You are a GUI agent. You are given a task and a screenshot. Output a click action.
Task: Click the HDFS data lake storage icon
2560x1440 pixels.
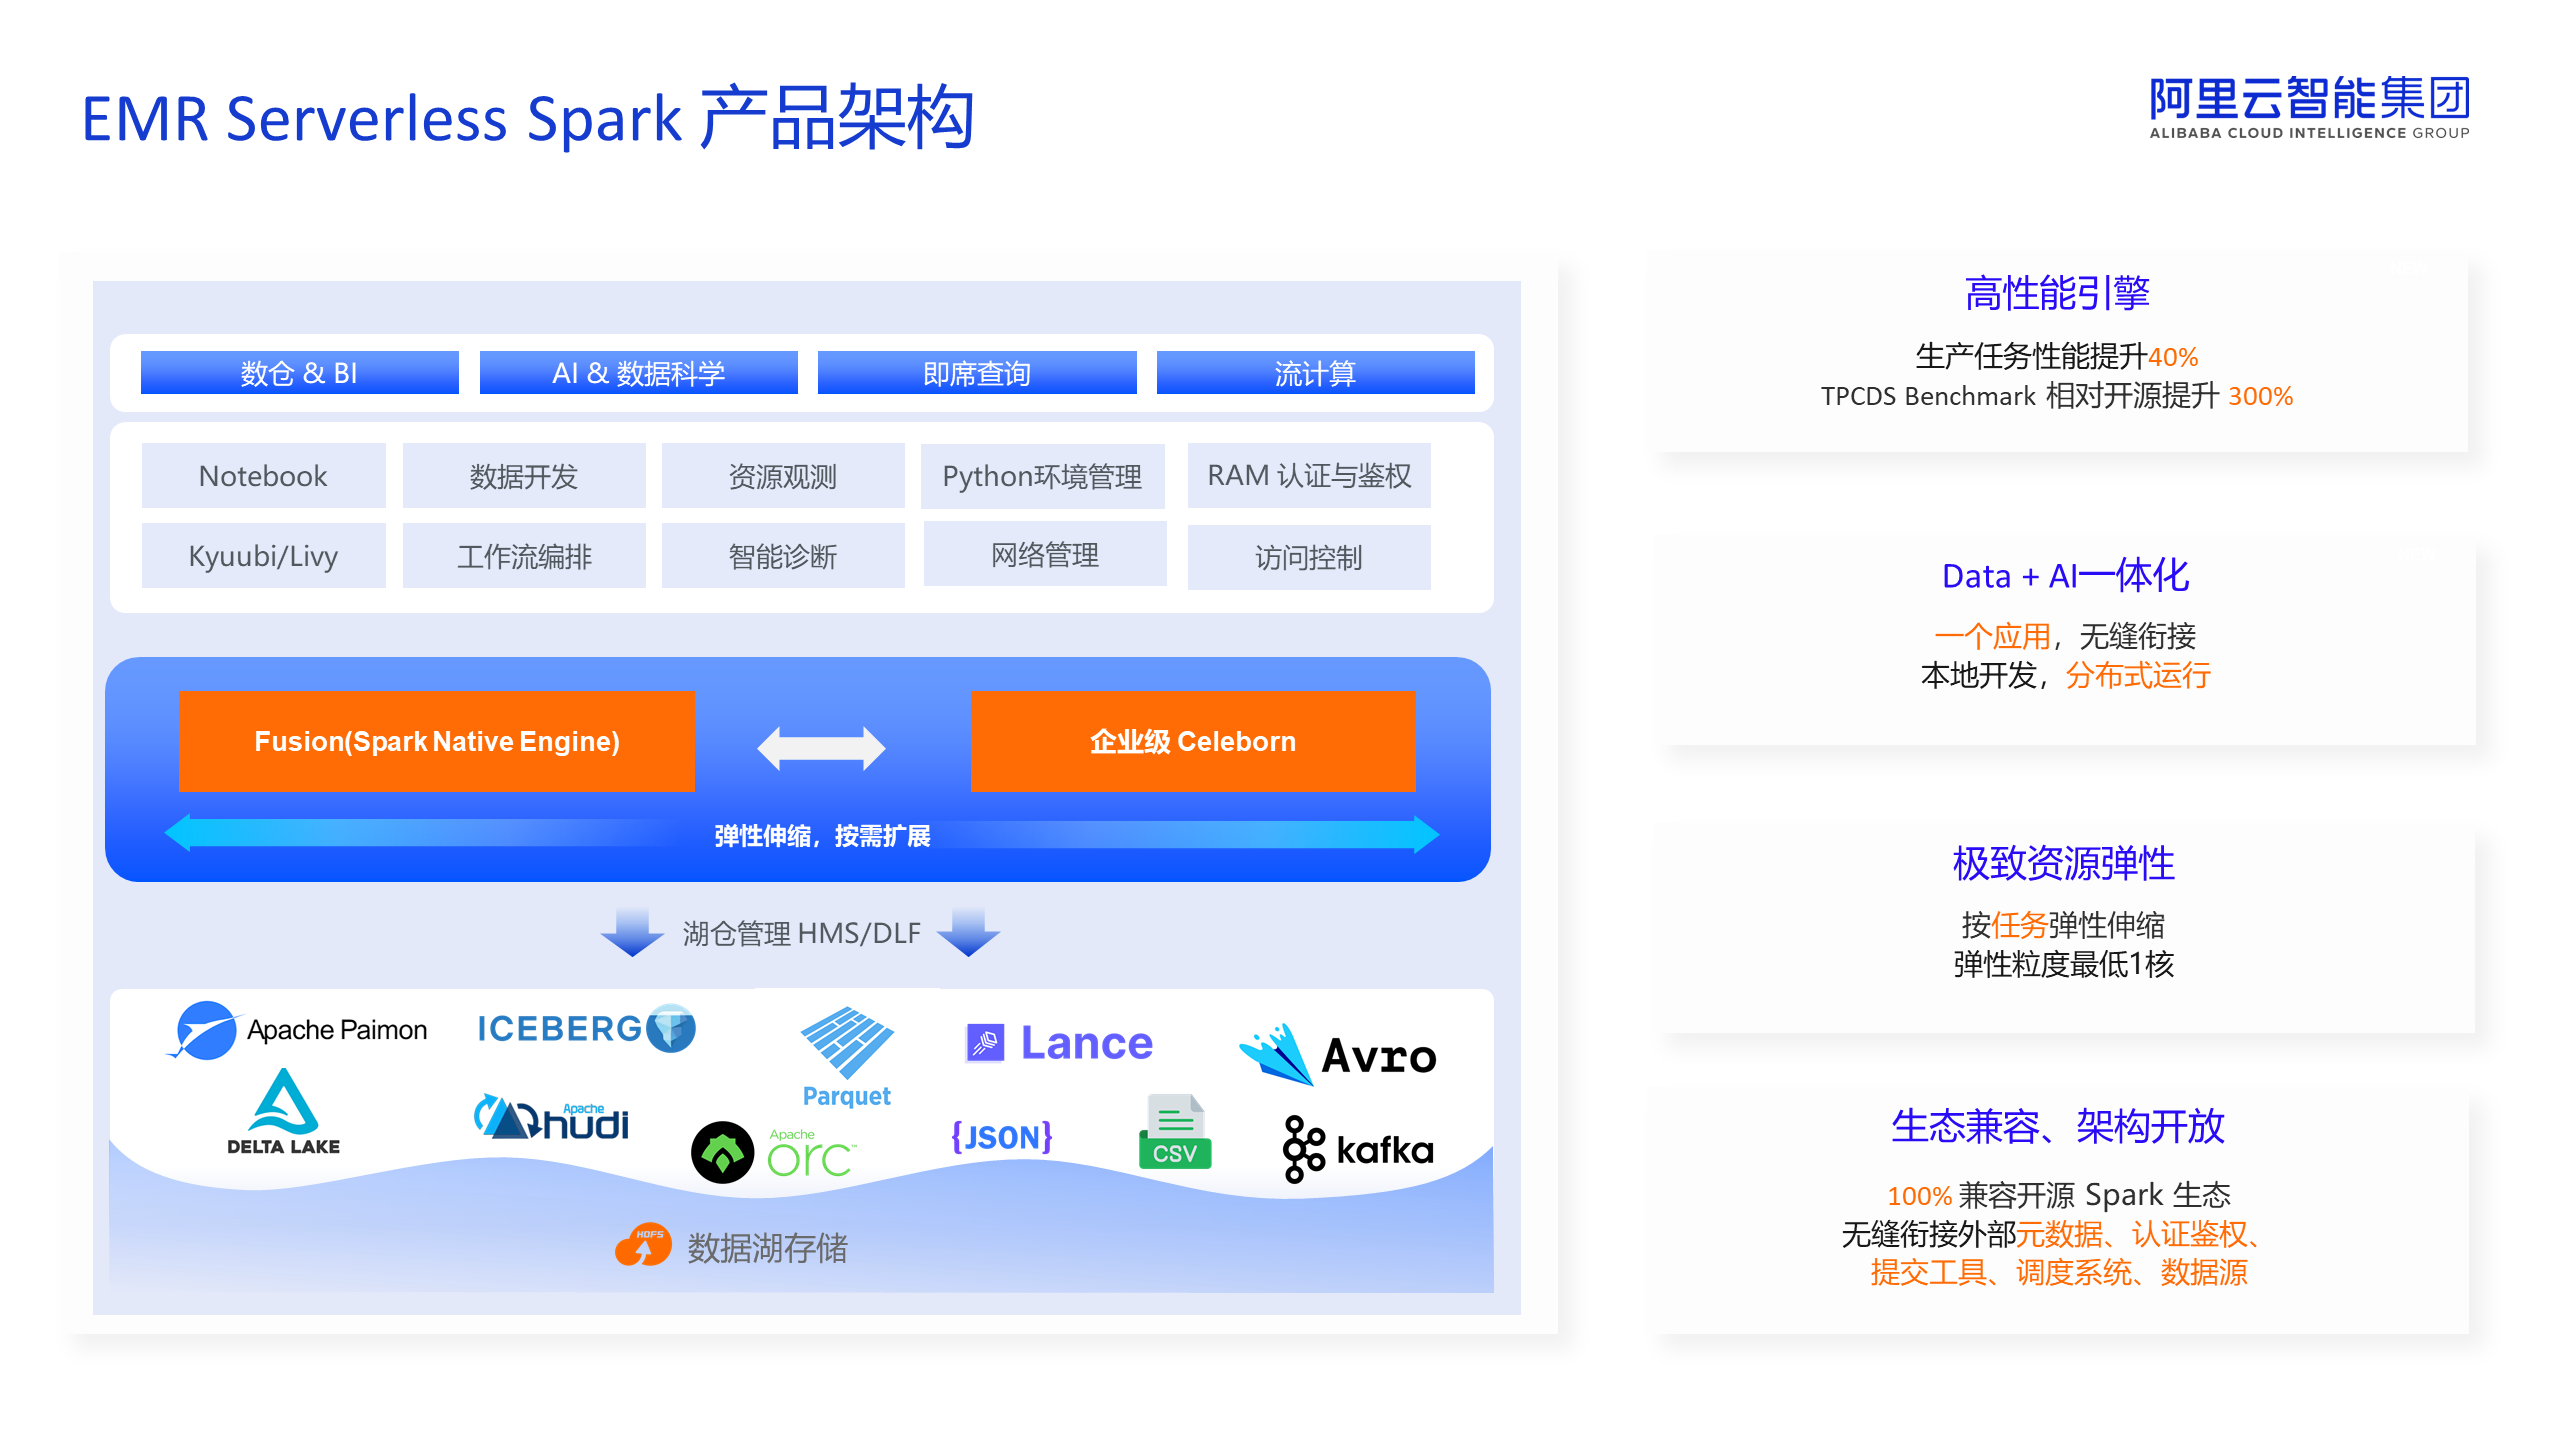click(643, 1246)
